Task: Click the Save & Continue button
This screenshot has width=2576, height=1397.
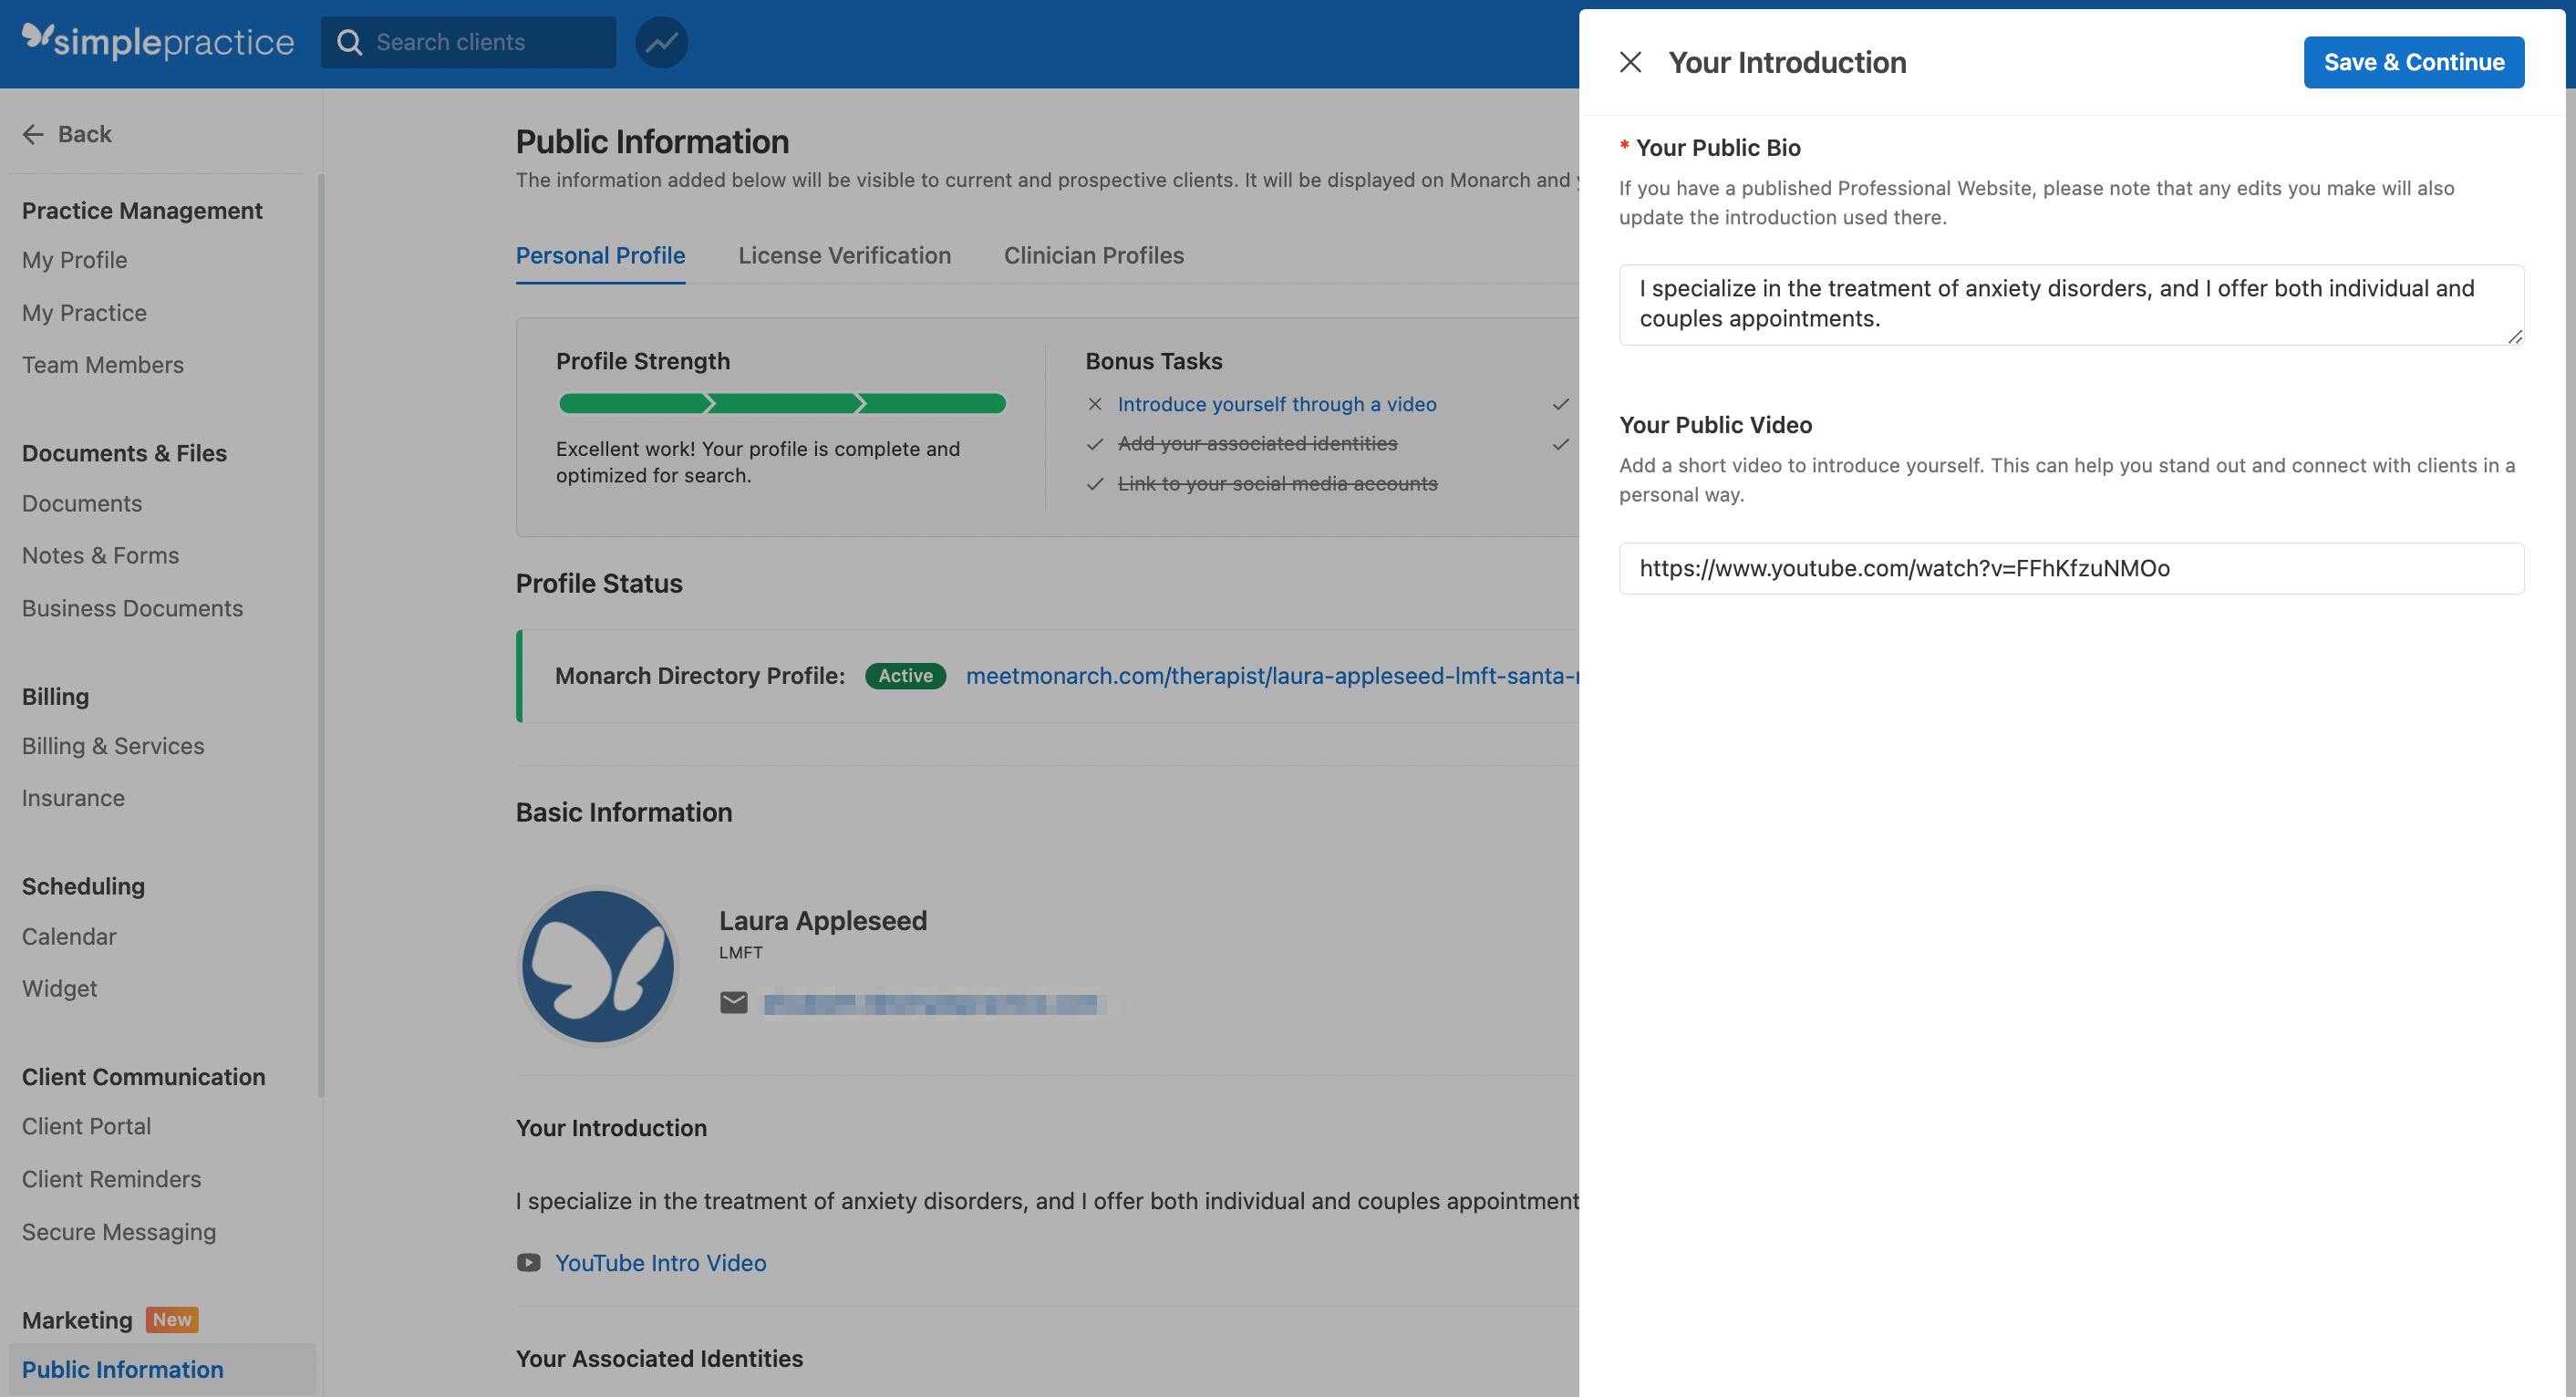Action: pos(2413,62)
